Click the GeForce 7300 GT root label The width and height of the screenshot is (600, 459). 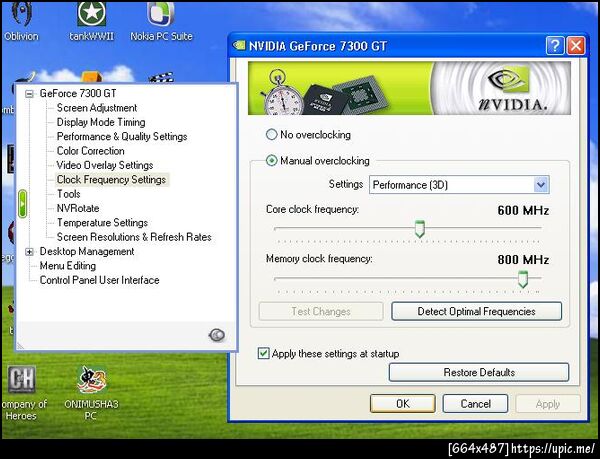click(x=78, y=93)
